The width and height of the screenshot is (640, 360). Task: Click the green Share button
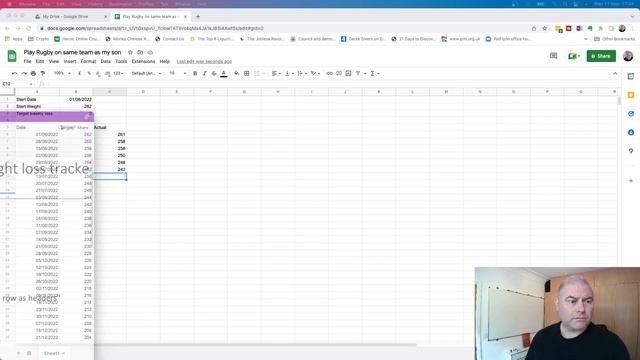click(601, 56)
